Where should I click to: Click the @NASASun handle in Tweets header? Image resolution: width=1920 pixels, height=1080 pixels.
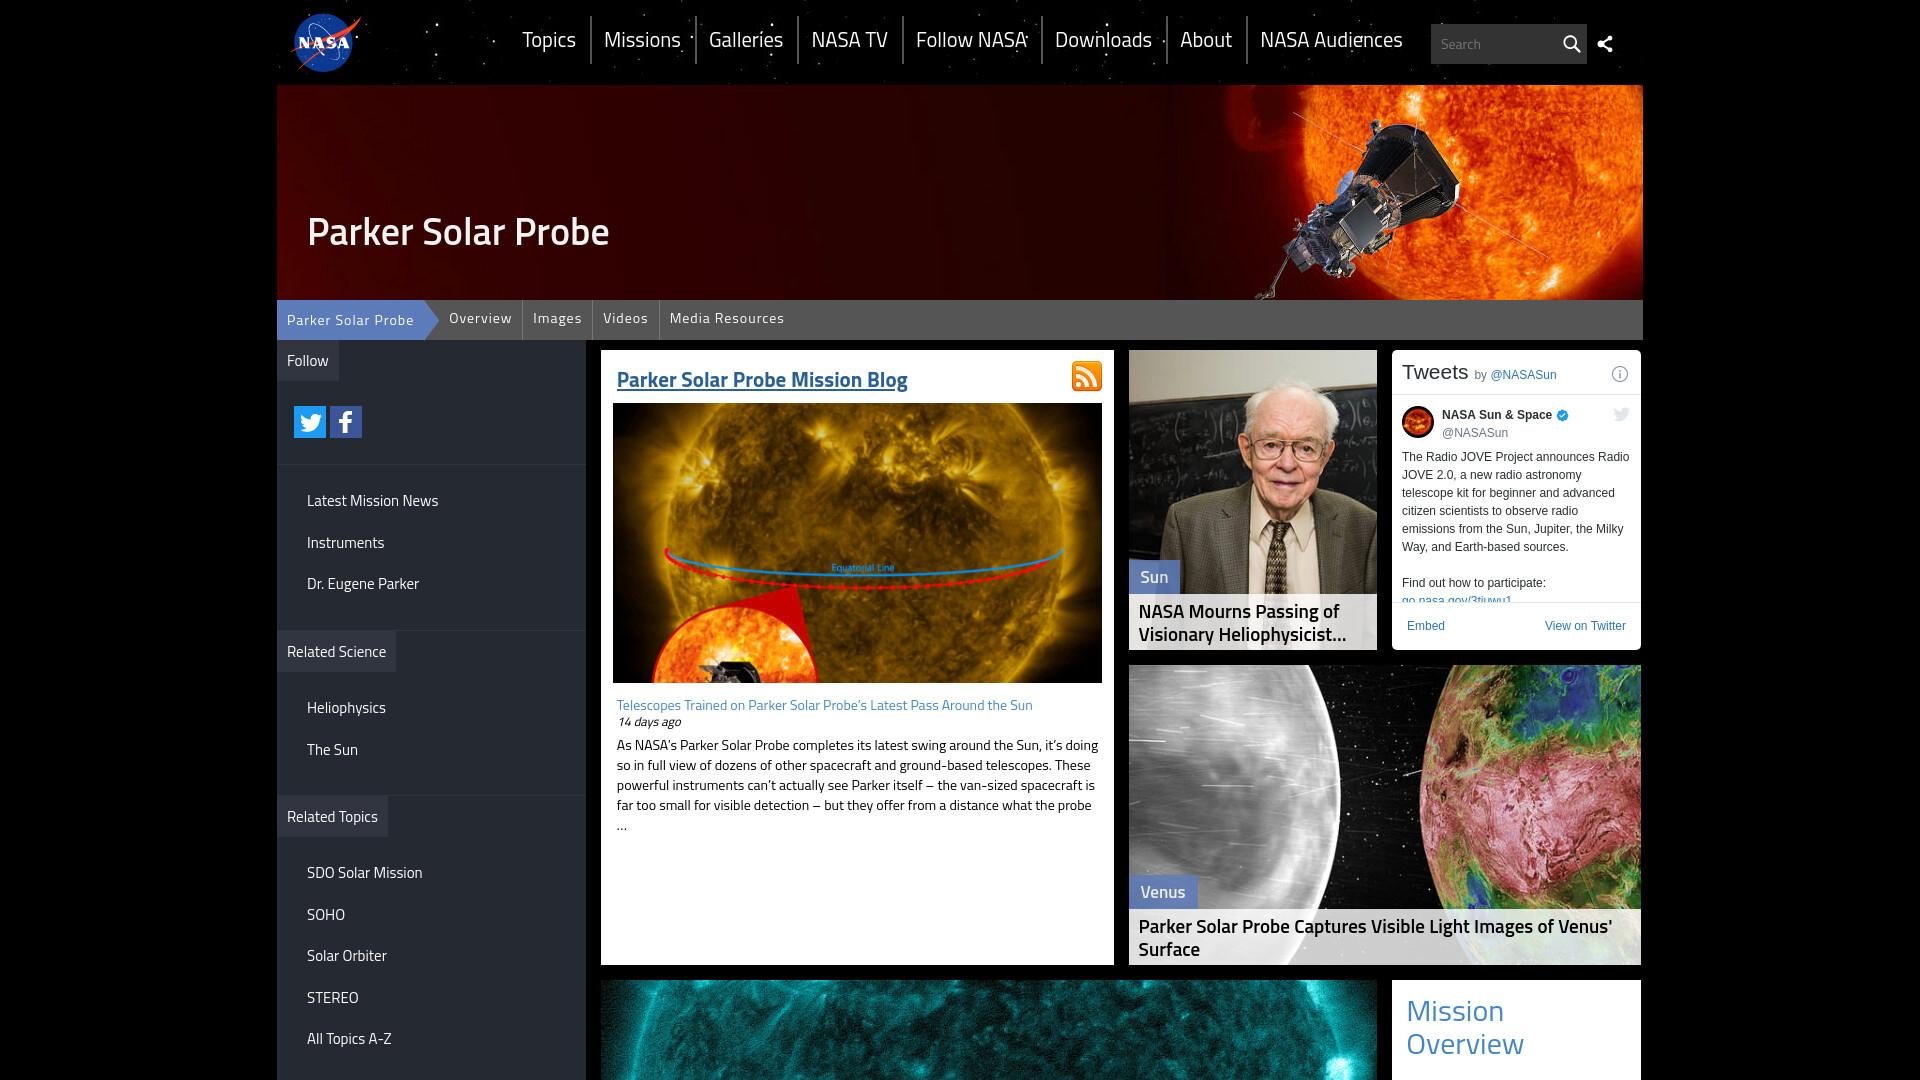point(1523,375)
